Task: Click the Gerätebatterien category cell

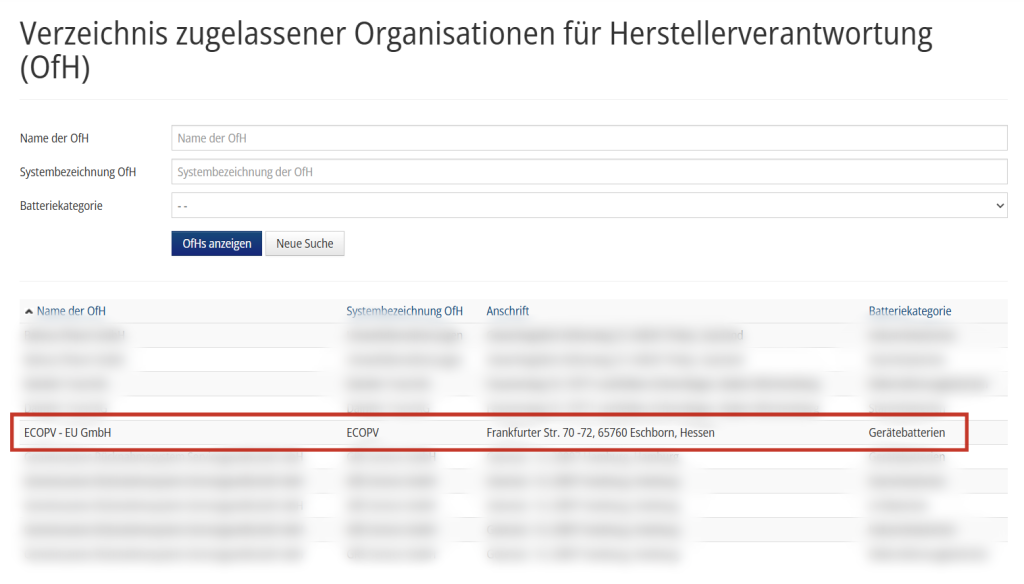Action: (906, 433)
